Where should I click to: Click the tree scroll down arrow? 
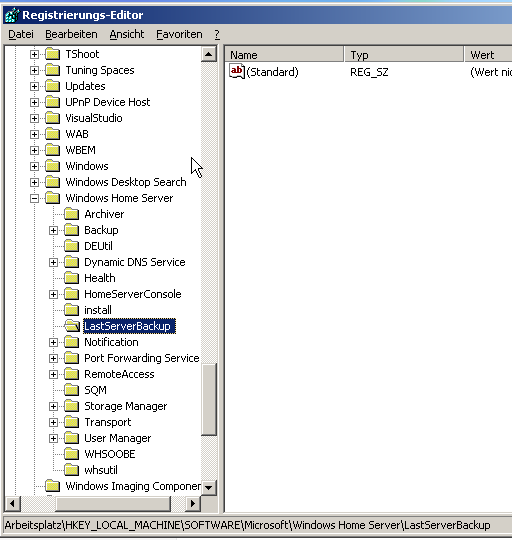[209, 487]
